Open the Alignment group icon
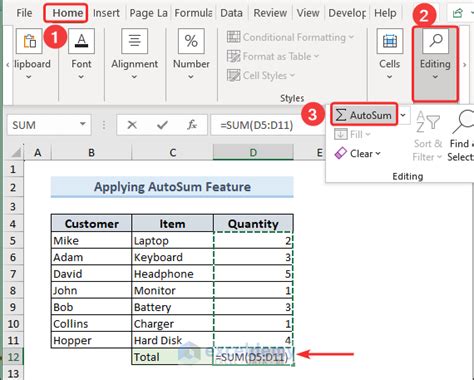474x380 pixels. click(135, 41)
